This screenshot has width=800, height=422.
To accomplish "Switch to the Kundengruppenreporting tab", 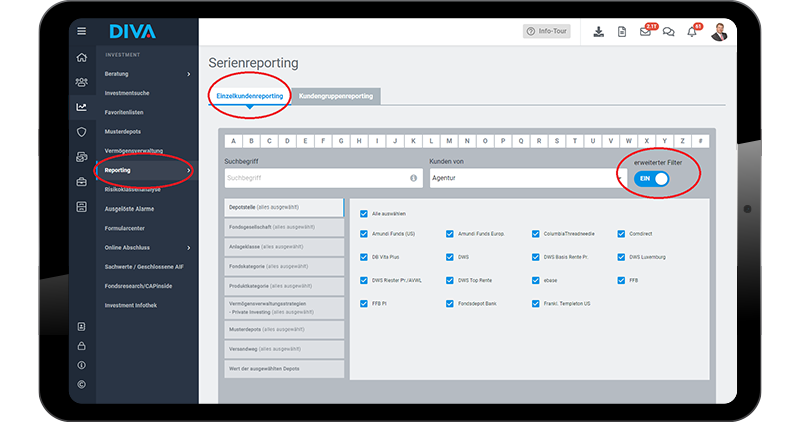I will coord(336,96).
